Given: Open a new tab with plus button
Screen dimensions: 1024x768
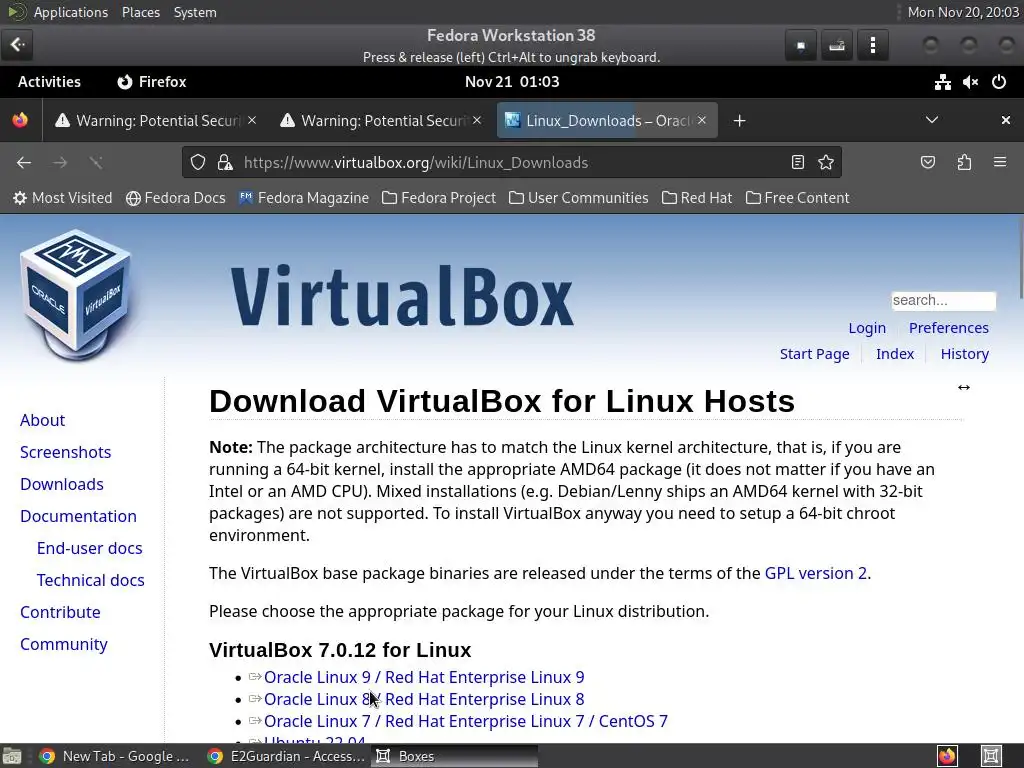Looking at the screenshot, I should [739, 121].
